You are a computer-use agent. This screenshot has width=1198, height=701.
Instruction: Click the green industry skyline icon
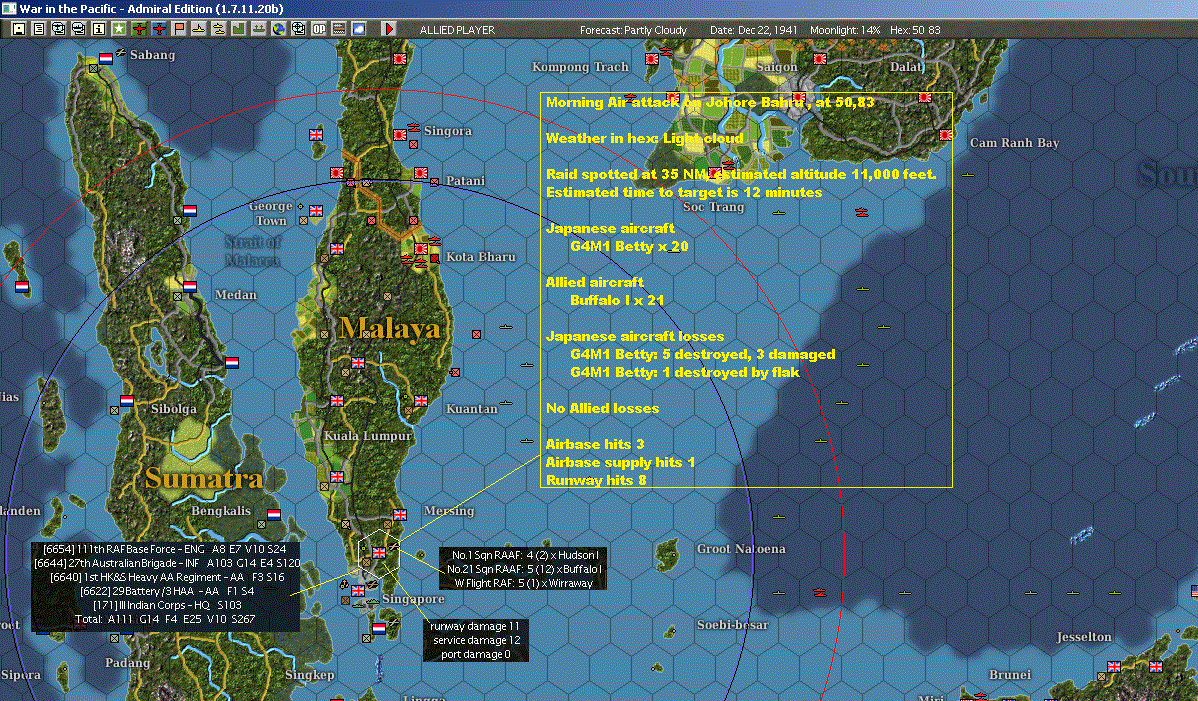(238, 29)
